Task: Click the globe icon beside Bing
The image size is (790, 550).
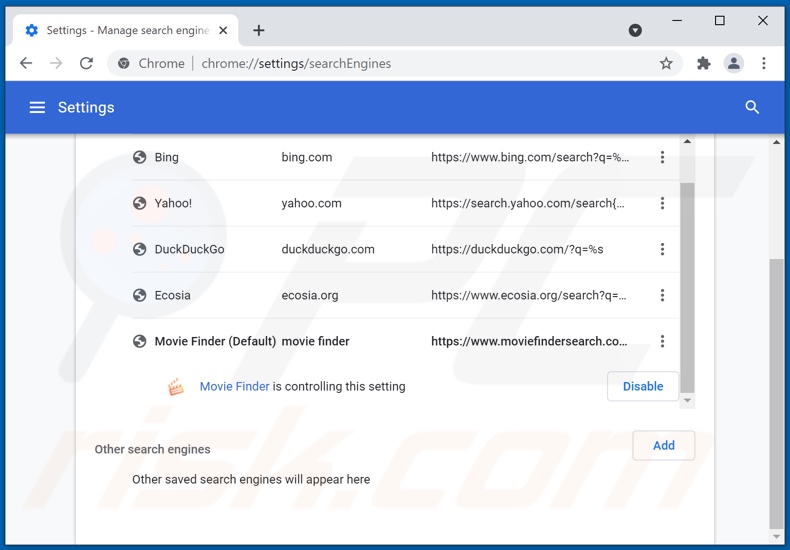Action: tap(140, 157)
